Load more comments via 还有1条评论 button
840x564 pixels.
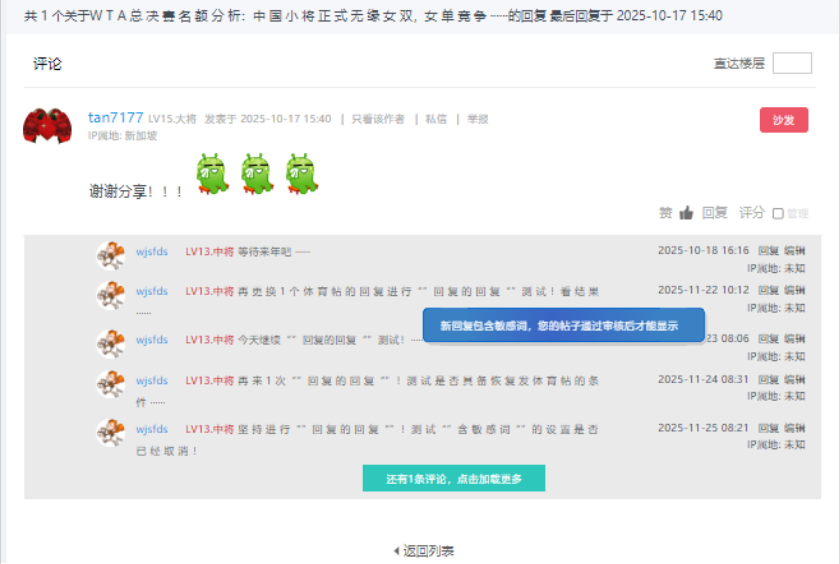pos(454,478)
